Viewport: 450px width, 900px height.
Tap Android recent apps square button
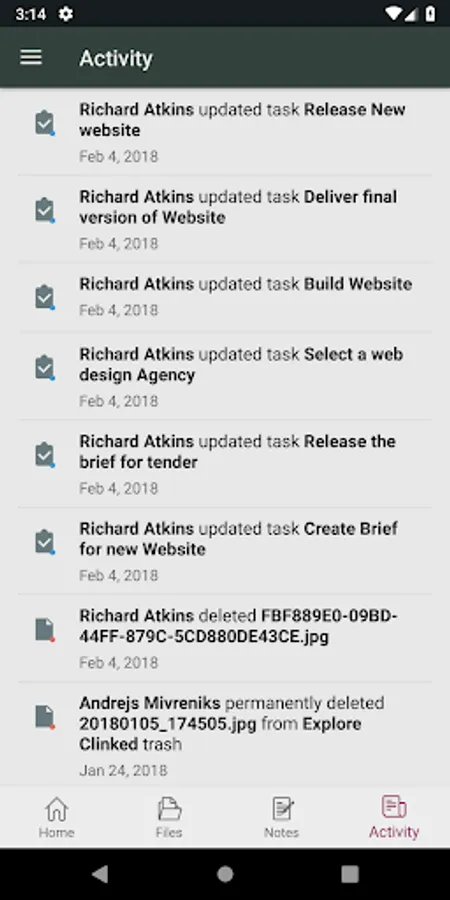(x=350, y=874)
